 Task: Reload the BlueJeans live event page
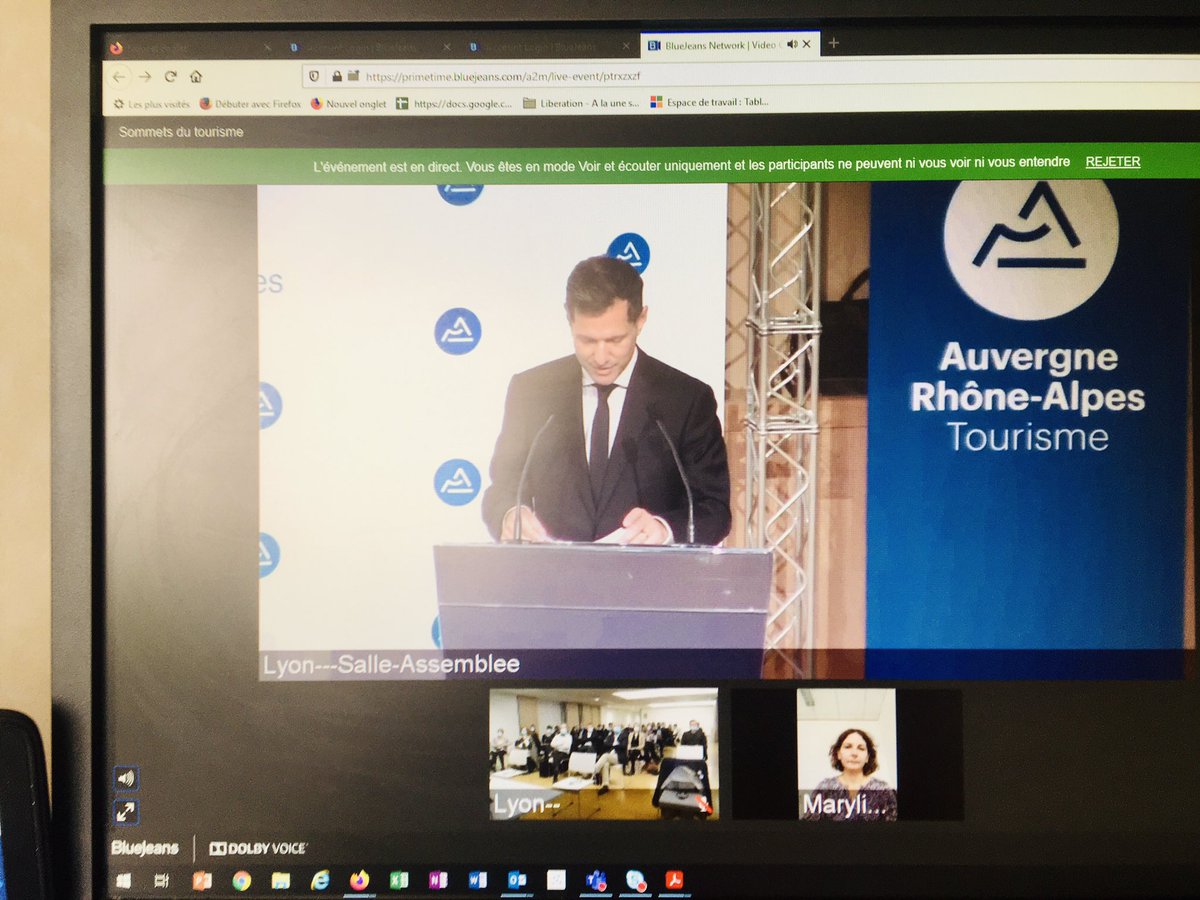pyautogui.click(x=171, y=76)
